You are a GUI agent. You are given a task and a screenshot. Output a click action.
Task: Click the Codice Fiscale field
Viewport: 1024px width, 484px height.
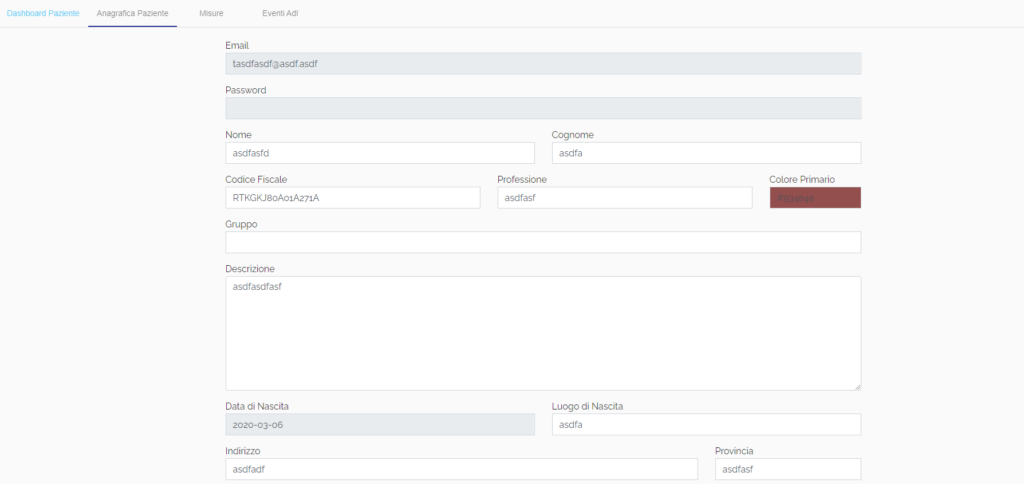pyautogui.click(x=353, y=198)
